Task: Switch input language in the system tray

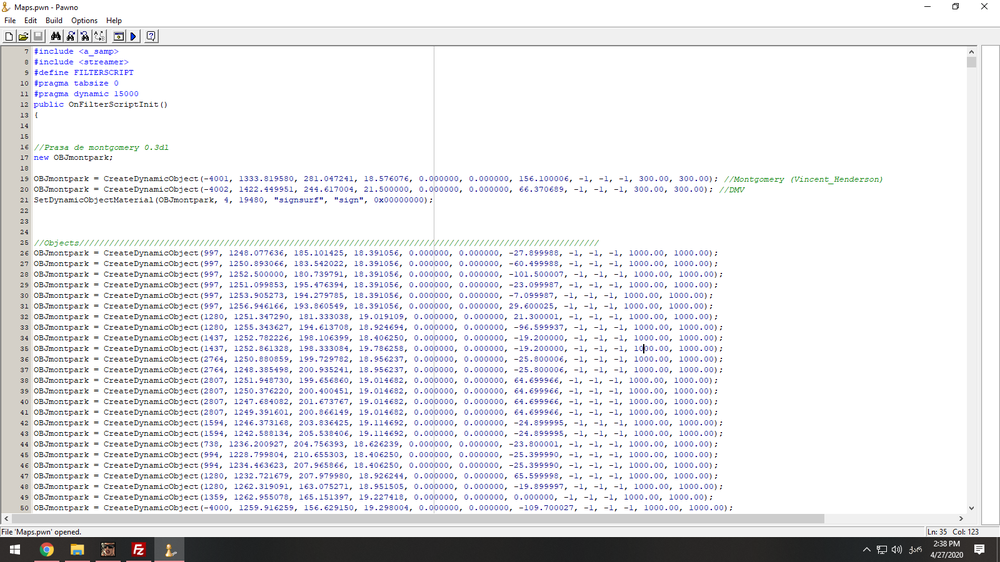Action: point(915,549)
